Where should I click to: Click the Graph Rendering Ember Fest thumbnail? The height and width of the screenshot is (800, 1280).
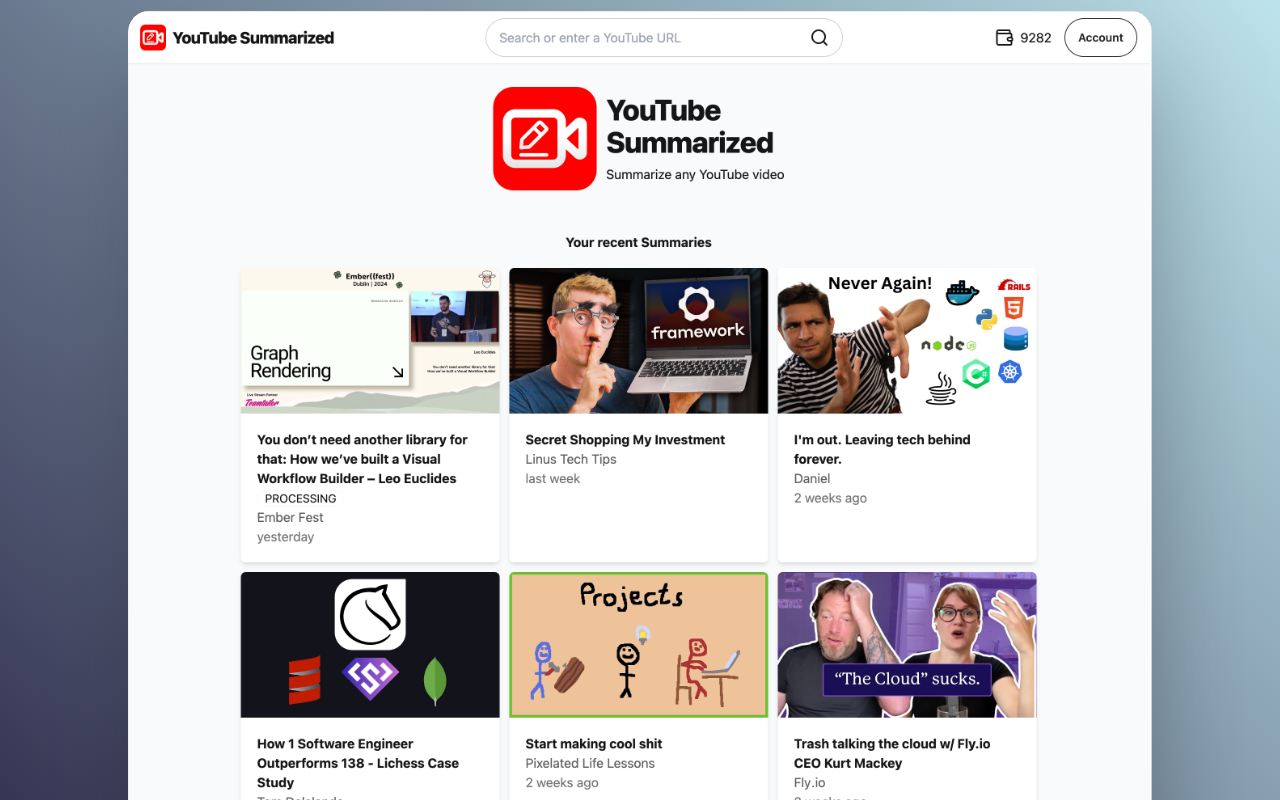(370, 340)
